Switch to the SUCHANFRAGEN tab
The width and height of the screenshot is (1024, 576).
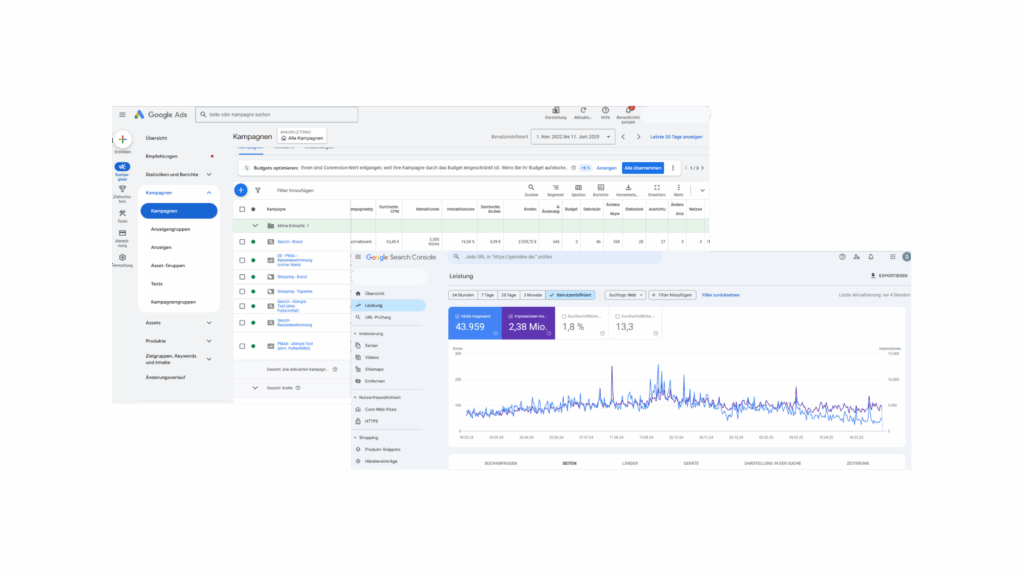[501, 463]
